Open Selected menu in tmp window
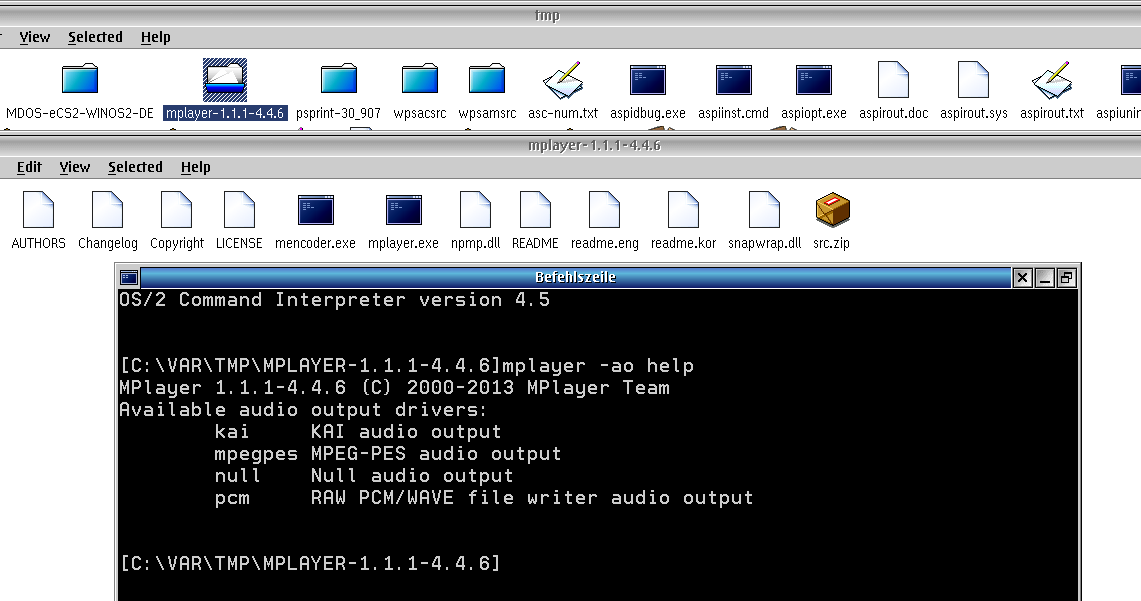 pyautogui.click(x=95, y=37)
